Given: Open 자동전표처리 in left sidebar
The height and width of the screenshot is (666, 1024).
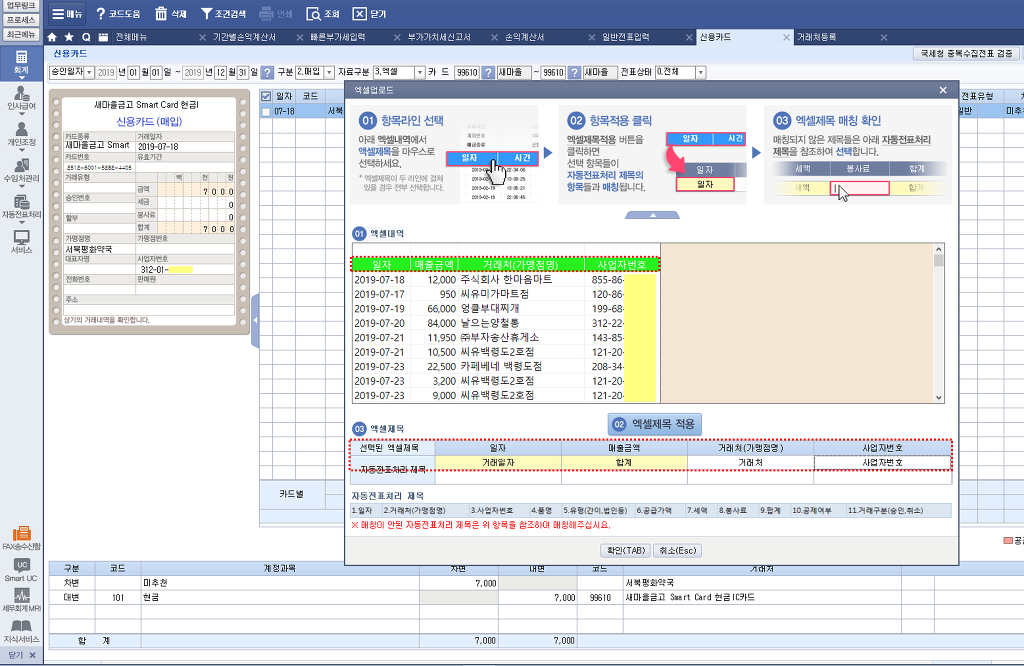Looking at the screenshot, I should point(21,204).
